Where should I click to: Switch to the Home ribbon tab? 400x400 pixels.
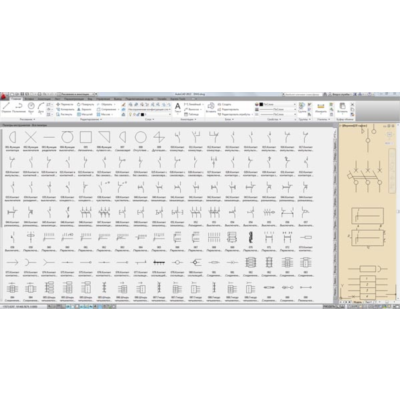tap(16, 99)
